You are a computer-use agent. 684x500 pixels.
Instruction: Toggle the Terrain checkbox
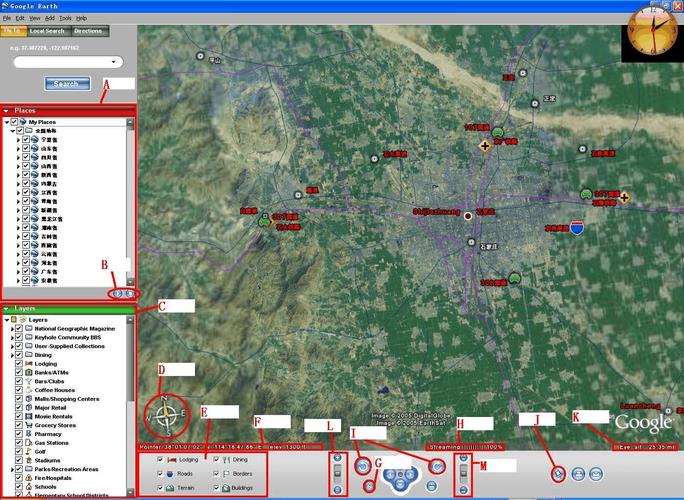point(161,487)
